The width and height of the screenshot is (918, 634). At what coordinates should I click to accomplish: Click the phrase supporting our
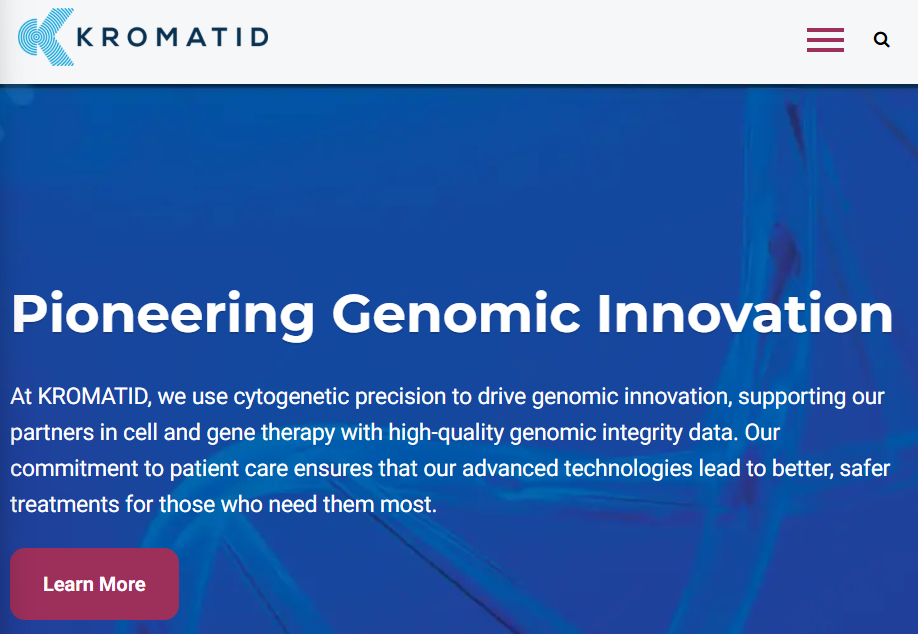pyautogui.click(x=811, y=397)
